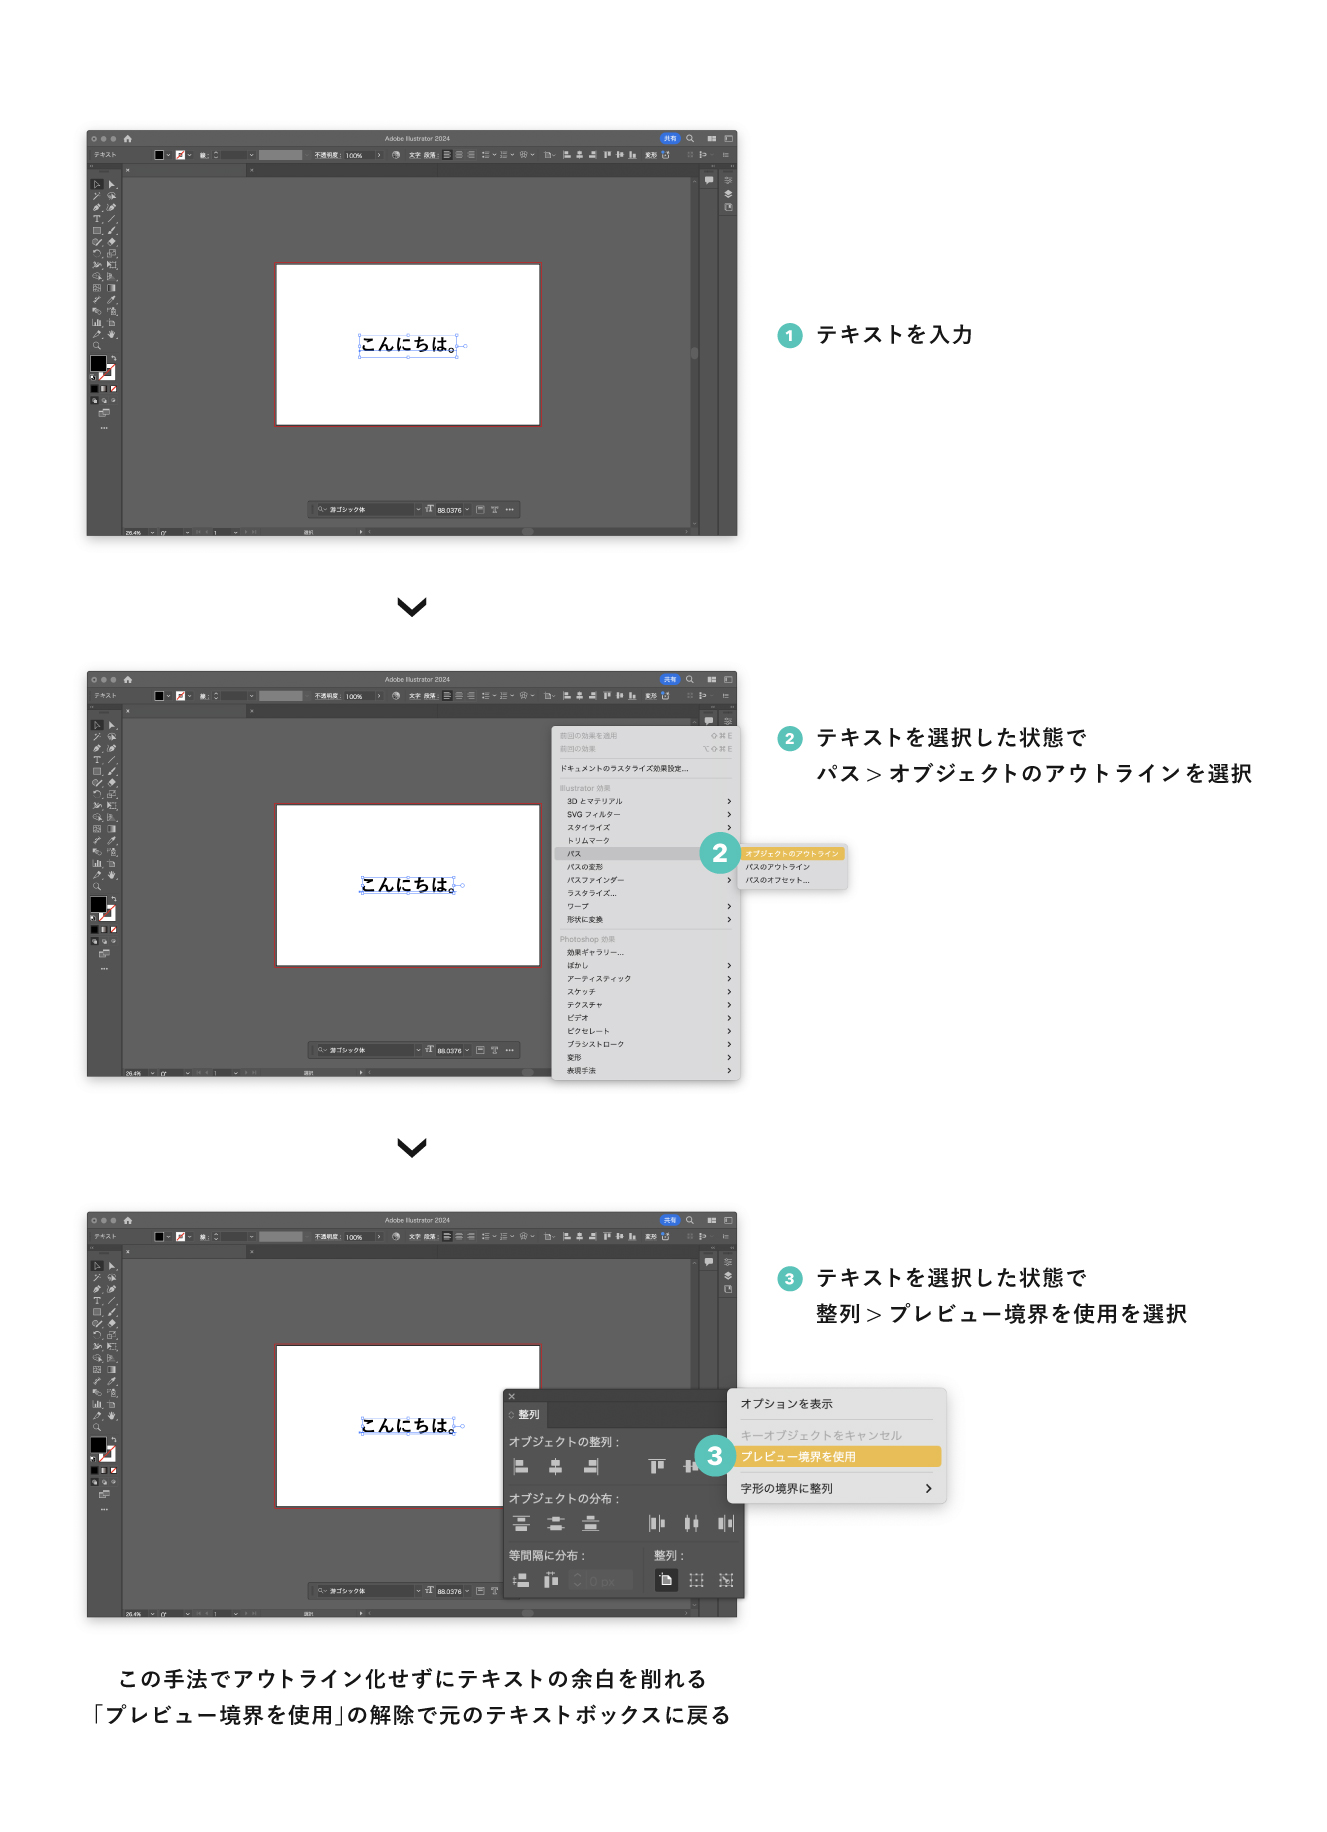Switch to Gradient fill mode below step 1 swatches
Screen dimensions: 1327x1832
click(104, 389)
